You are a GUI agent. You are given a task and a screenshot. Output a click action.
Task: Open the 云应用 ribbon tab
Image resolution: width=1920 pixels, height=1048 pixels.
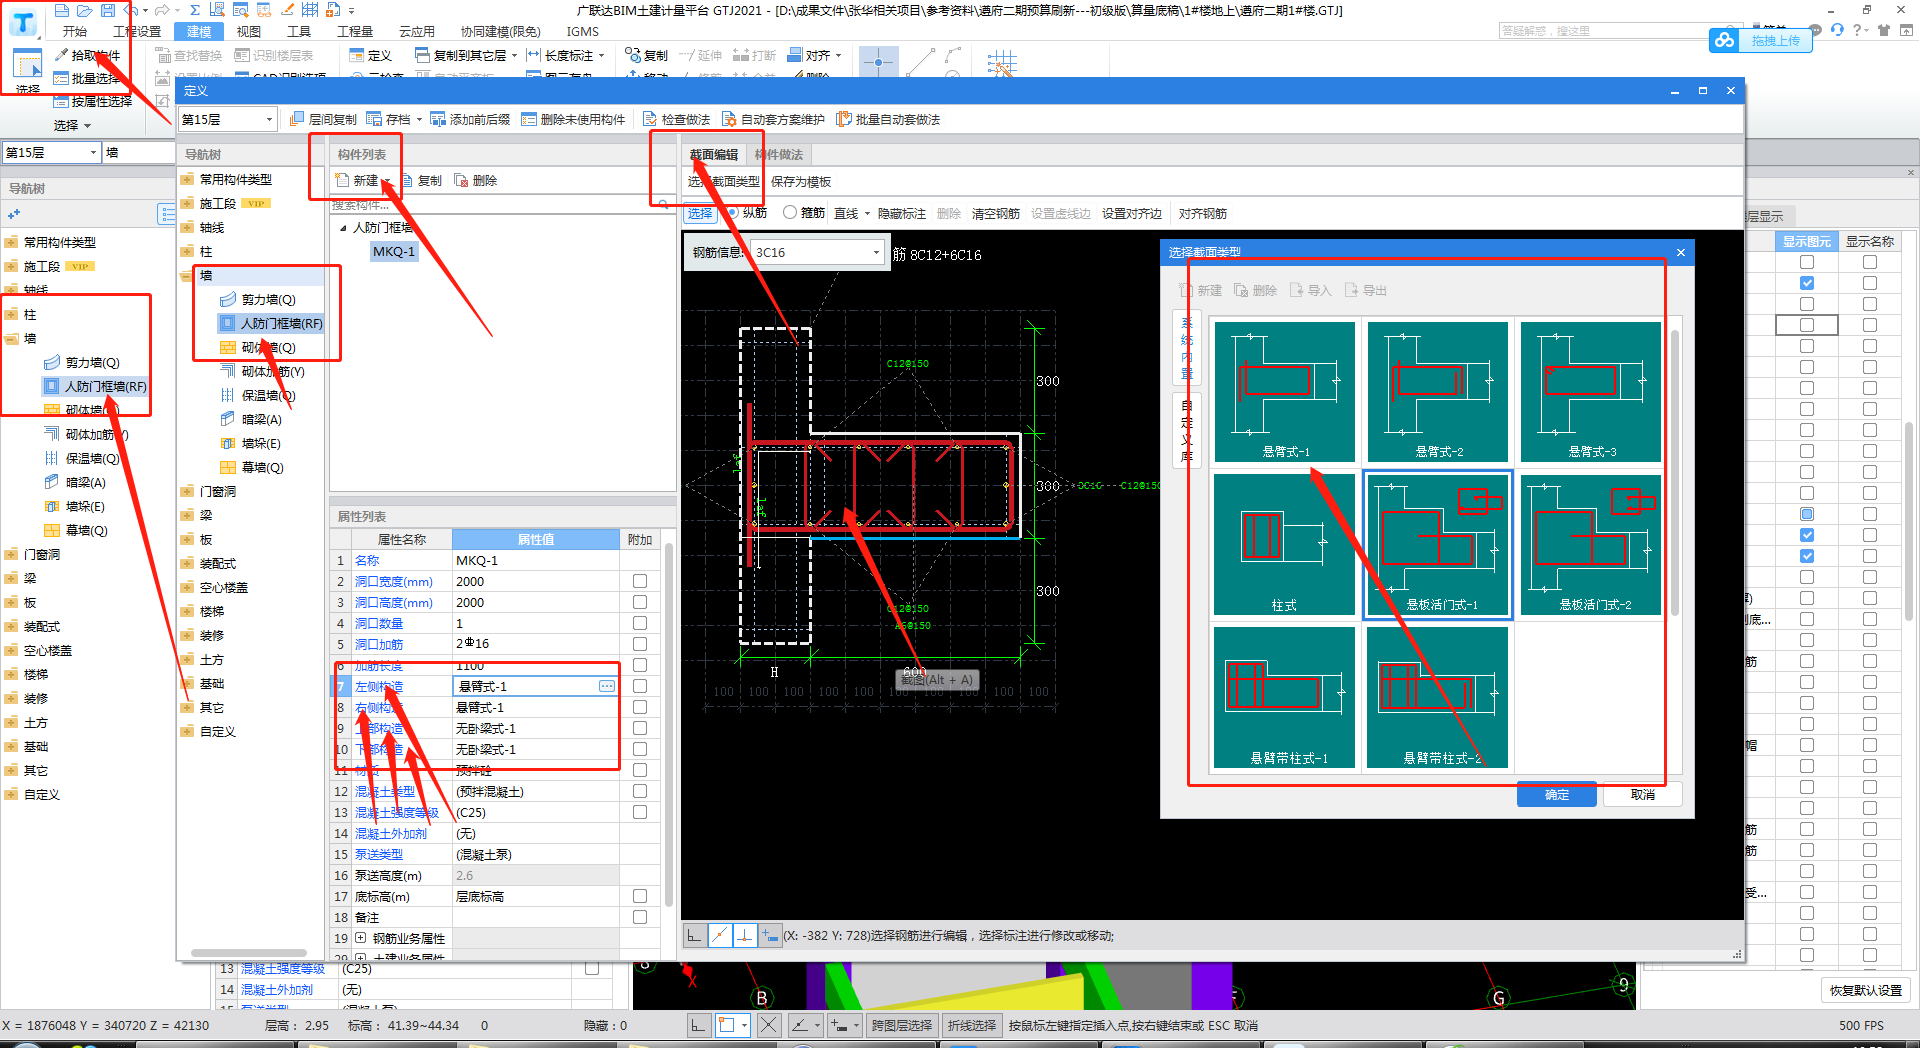click(417, 31)
